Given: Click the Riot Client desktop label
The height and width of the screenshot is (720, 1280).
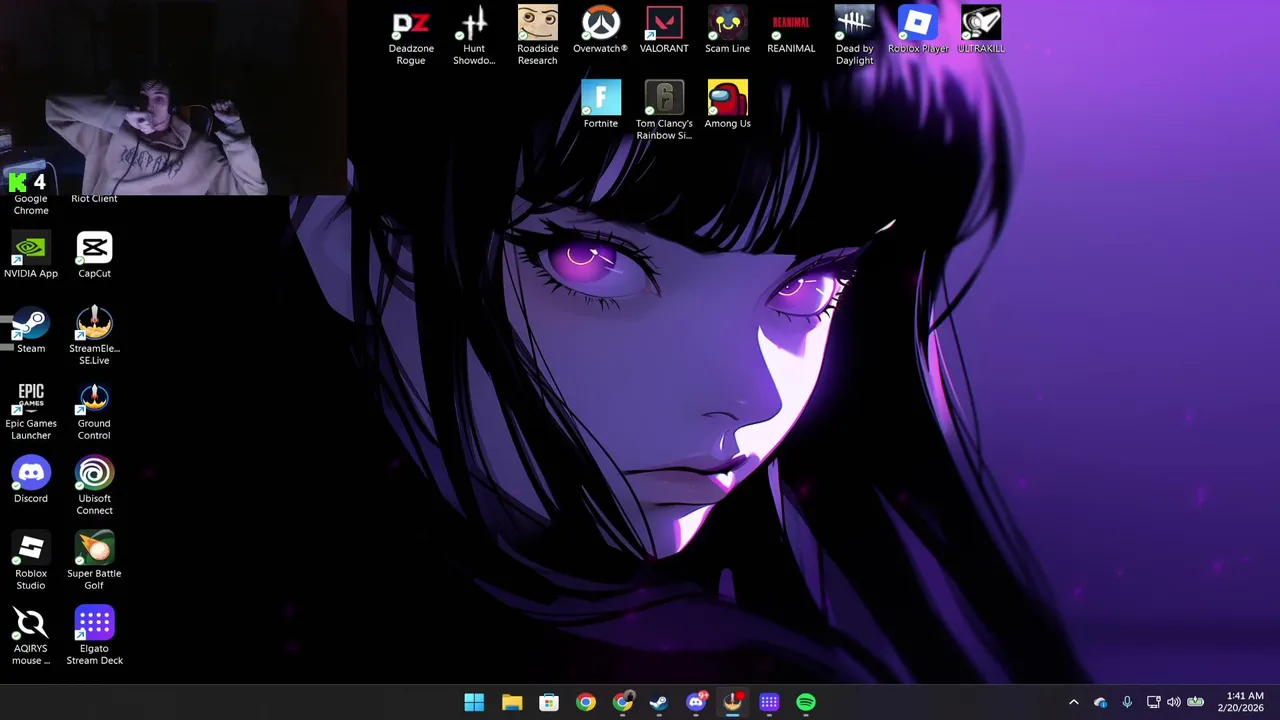Looking at the screenshot, I should (x=94, y=198).
